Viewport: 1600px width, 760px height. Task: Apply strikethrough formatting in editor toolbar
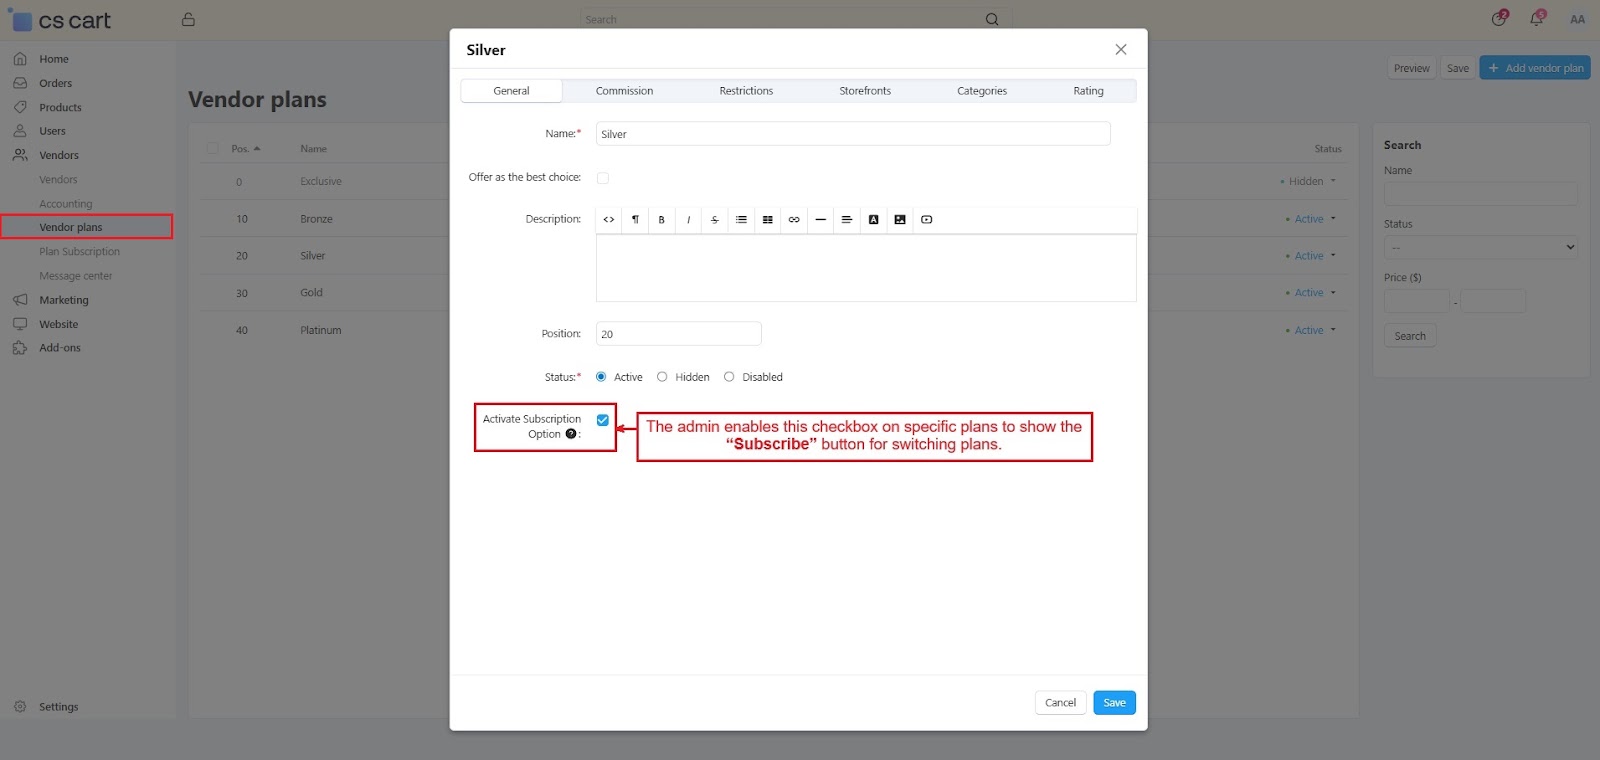click(x=714, y=220)
